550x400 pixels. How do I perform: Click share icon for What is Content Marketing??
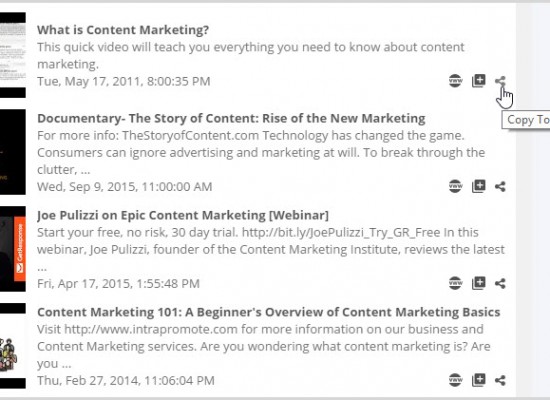click(x=500, y=81)
